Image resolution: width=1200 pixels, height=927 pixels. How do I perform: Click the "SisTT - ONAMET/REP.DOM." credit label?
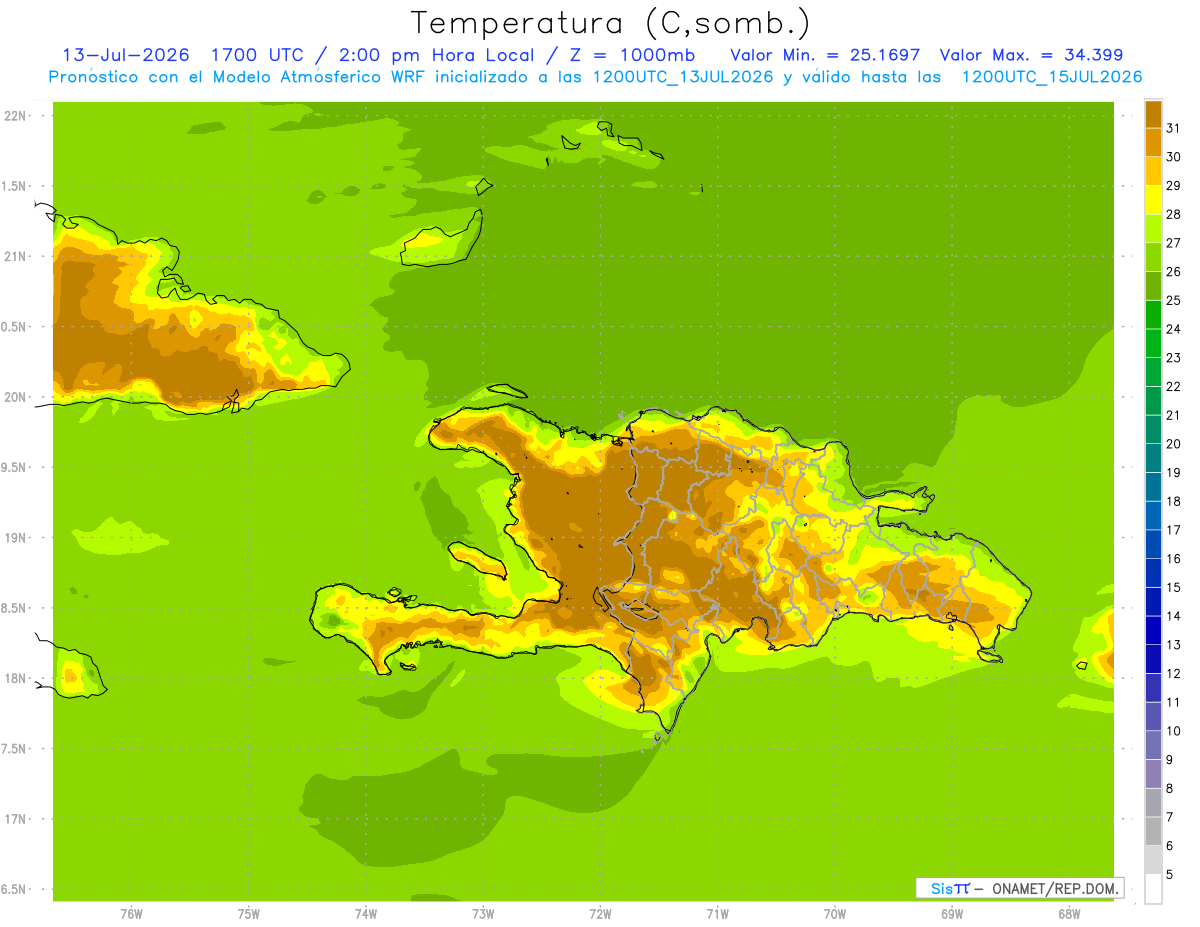pos(1019,888)
